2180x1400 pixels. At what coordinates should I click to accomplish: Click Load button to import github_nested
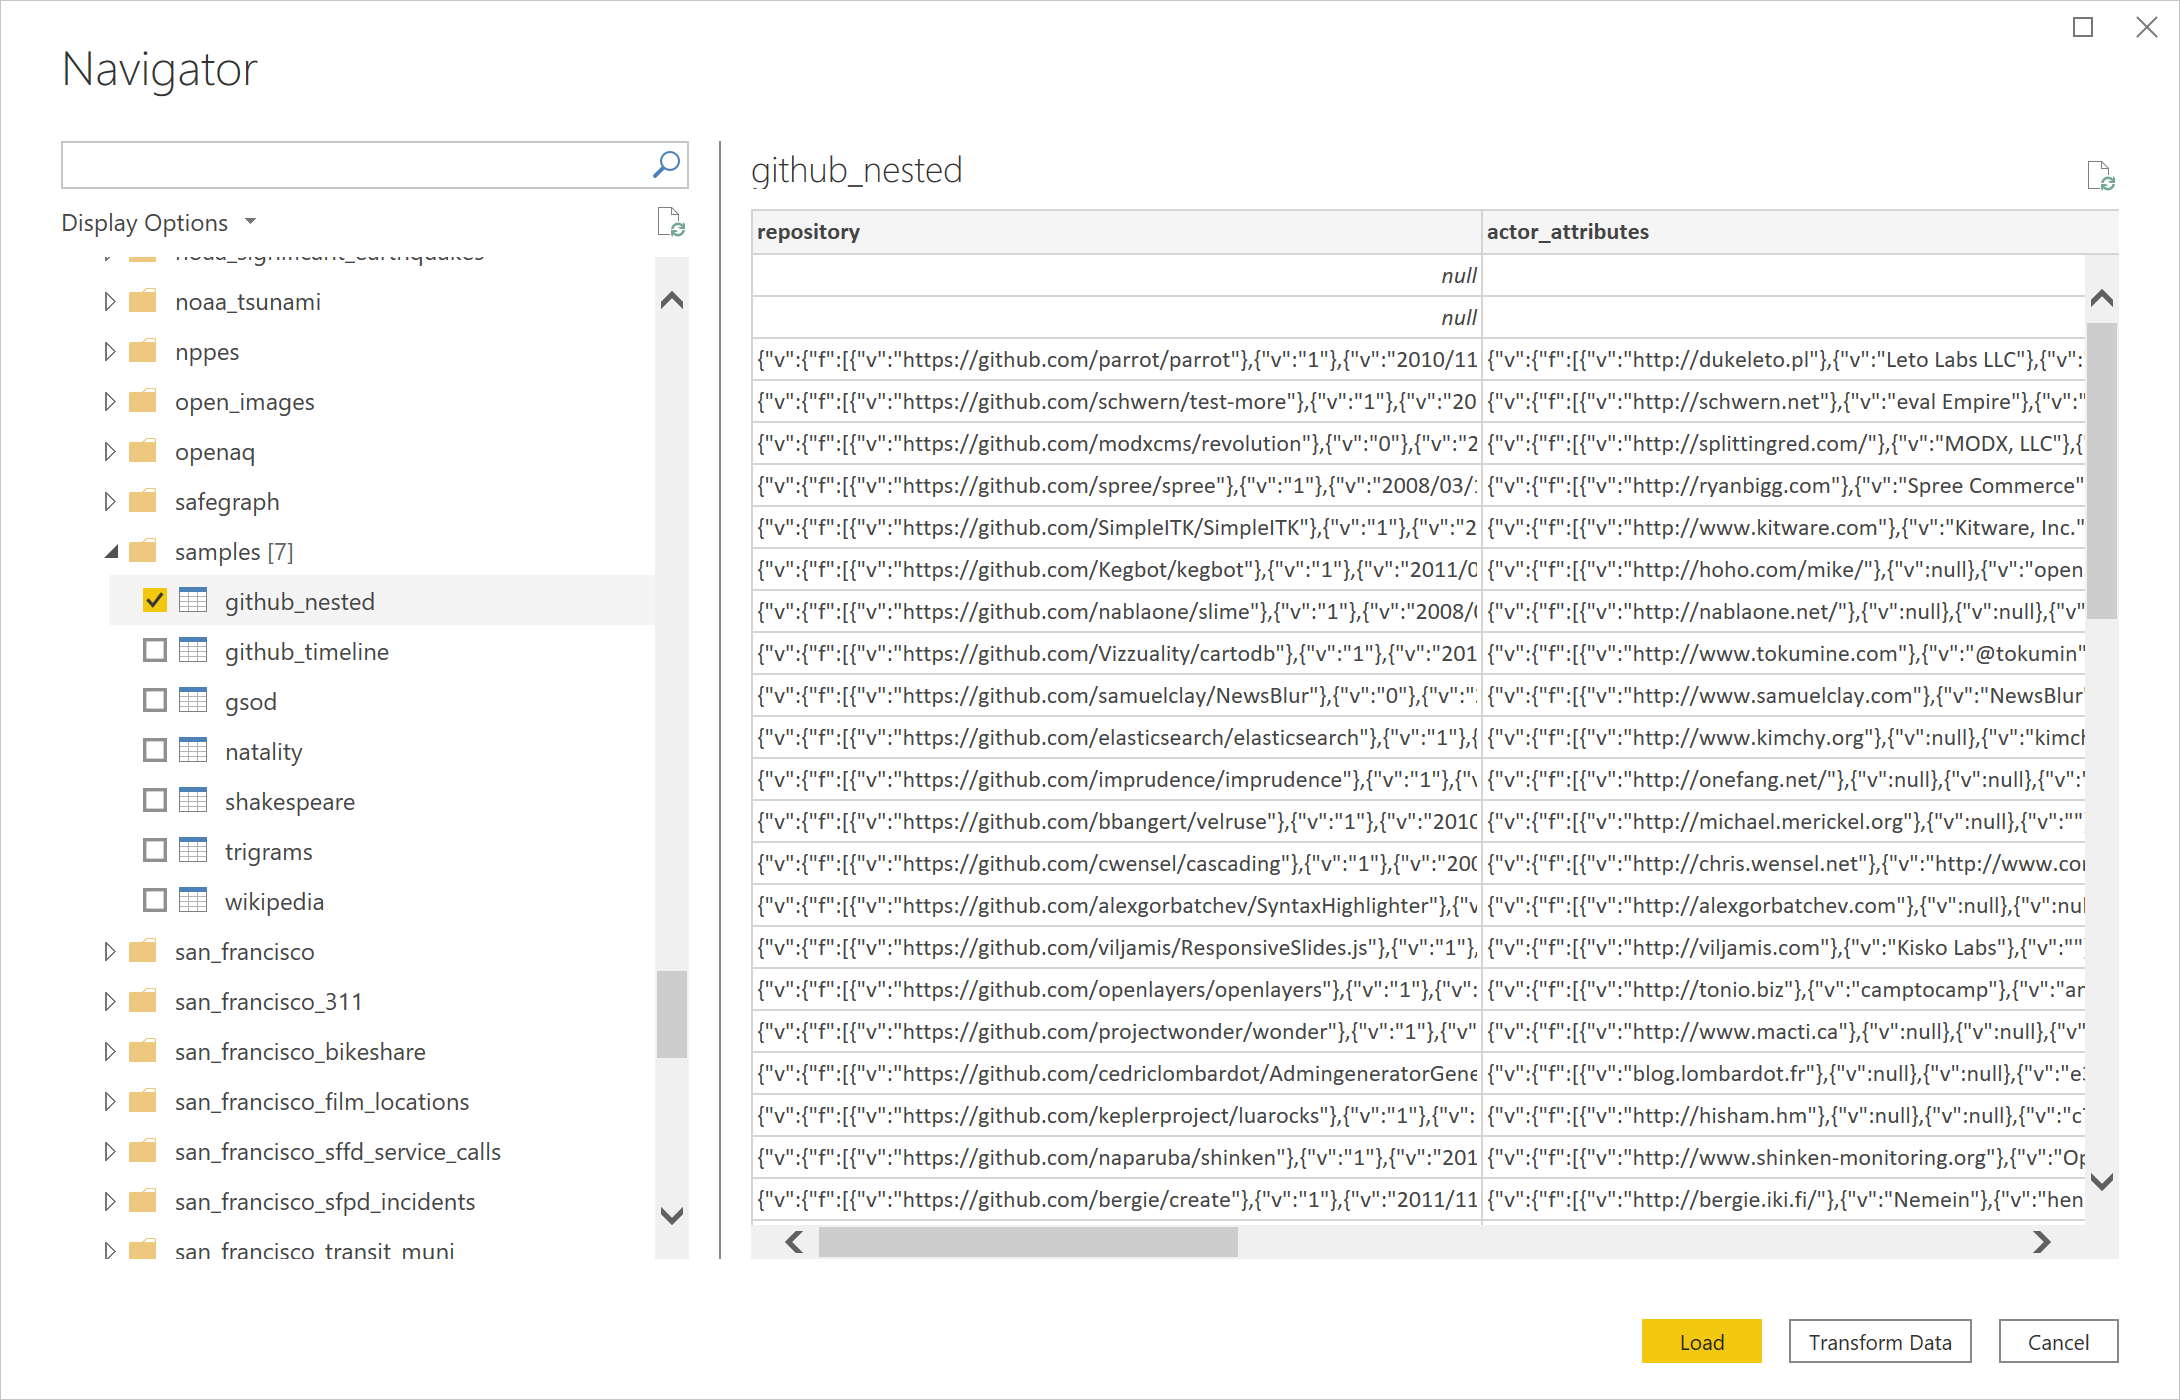[1703, 1341]
